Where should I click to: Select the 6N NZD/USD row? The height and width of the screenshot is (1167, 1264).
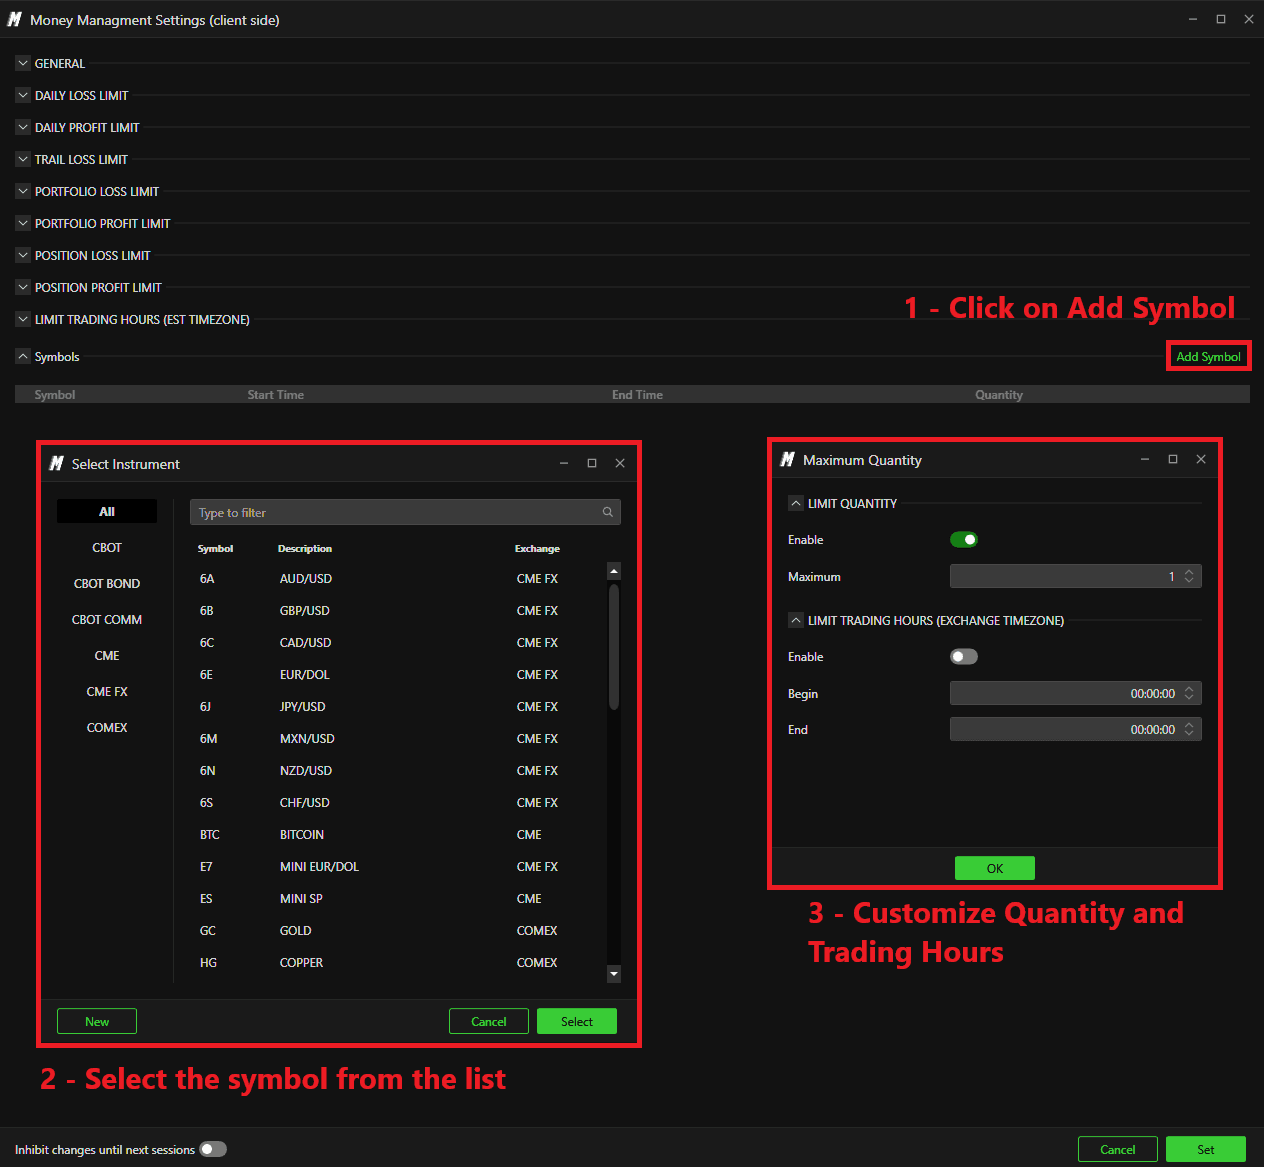coord(398,770)
